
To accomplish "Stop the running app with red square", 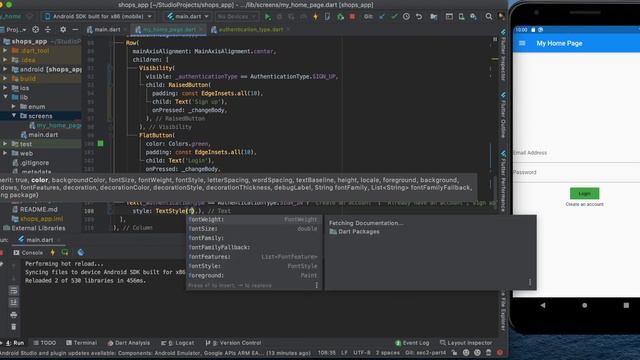I will click(x=352, y=17).
